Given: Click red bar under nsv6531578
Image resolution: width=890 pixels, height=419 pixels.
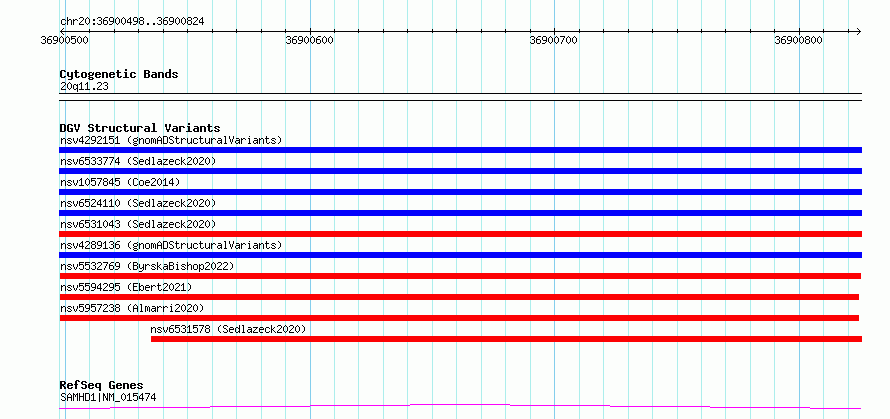Looking at the screenshot, I should click(506, 339).
